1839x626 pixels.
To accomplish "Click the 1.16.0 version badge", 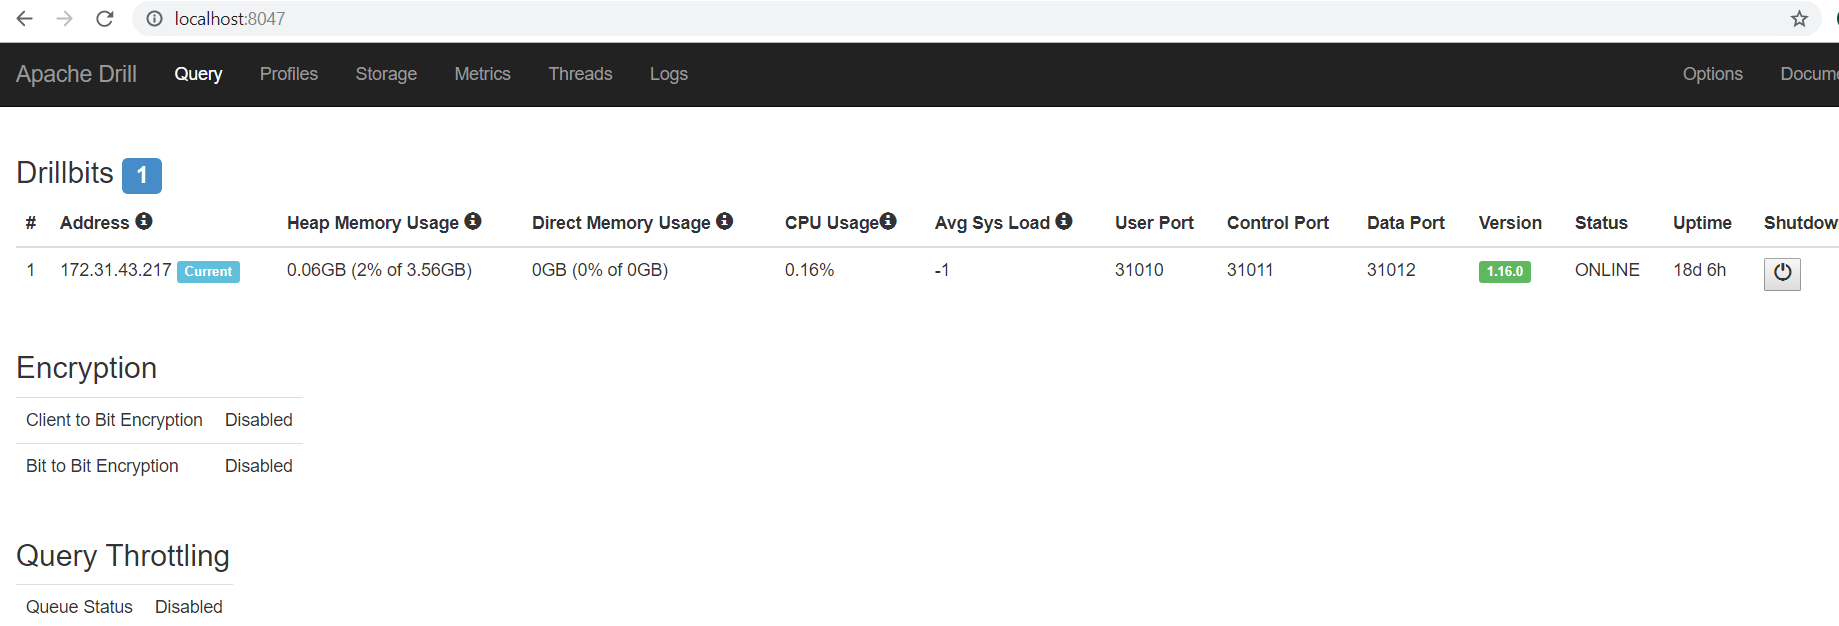I will point(1504,271).
